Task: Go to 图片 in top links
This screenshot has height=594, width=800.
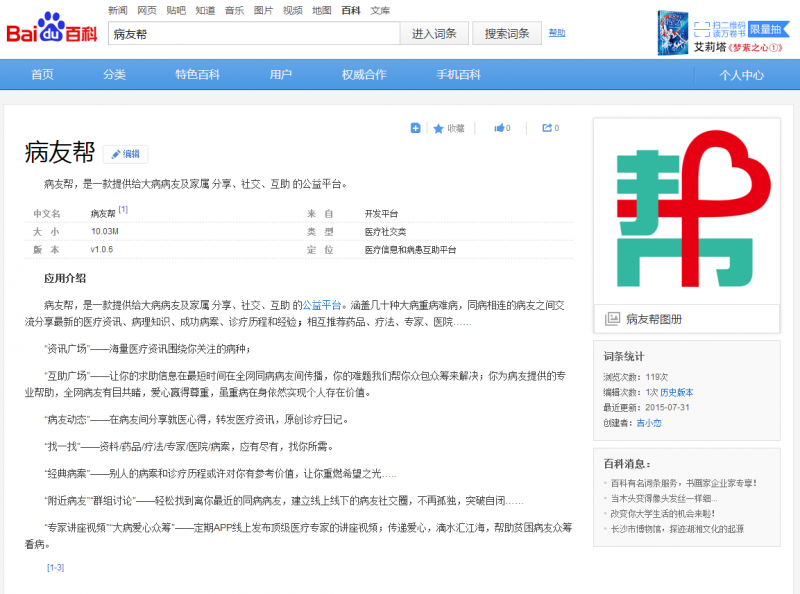Action: pyautogui.click(x=263, y=10)
